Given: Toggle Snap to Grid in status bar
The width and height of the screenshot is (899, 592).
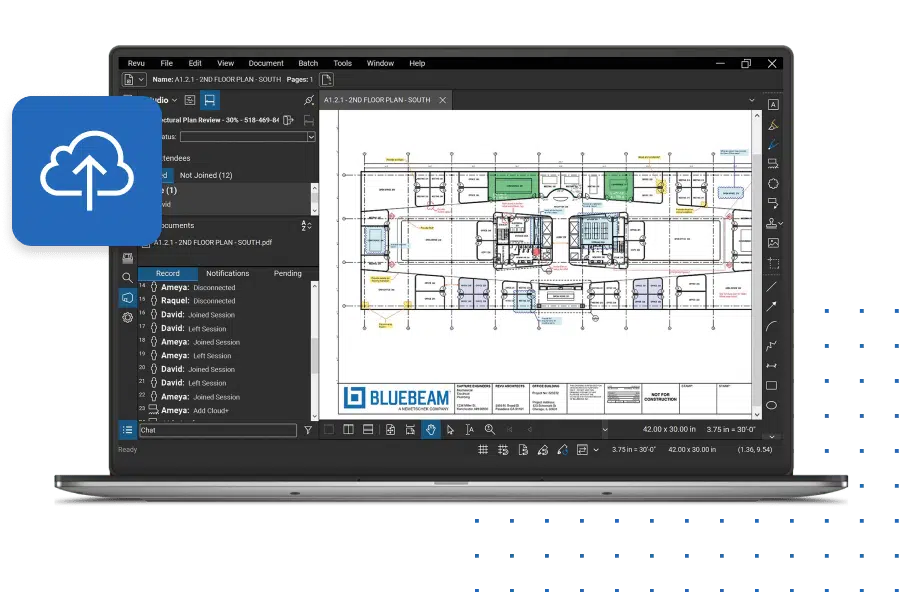Looking at the screenshot, I should coord(503,450).
